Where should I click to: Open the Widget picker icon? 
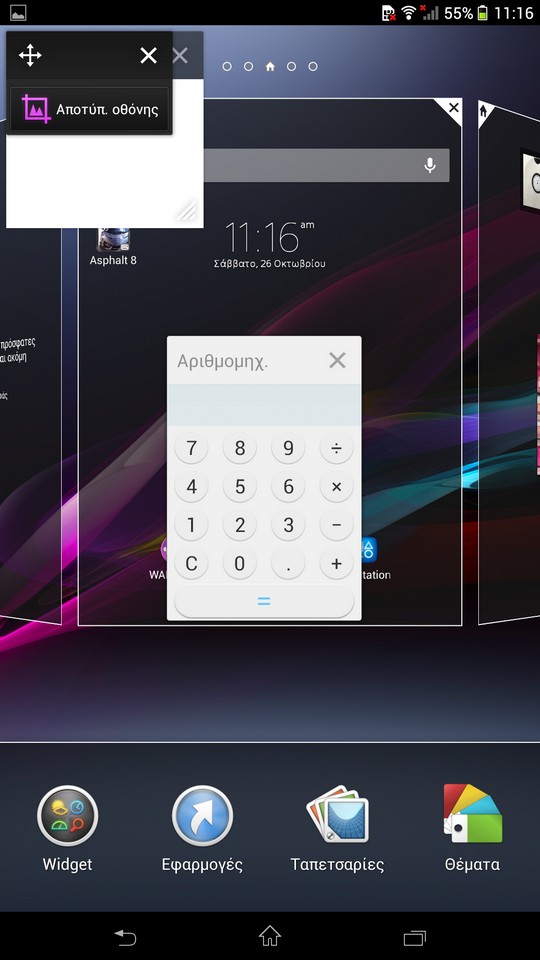click(67, 816)
